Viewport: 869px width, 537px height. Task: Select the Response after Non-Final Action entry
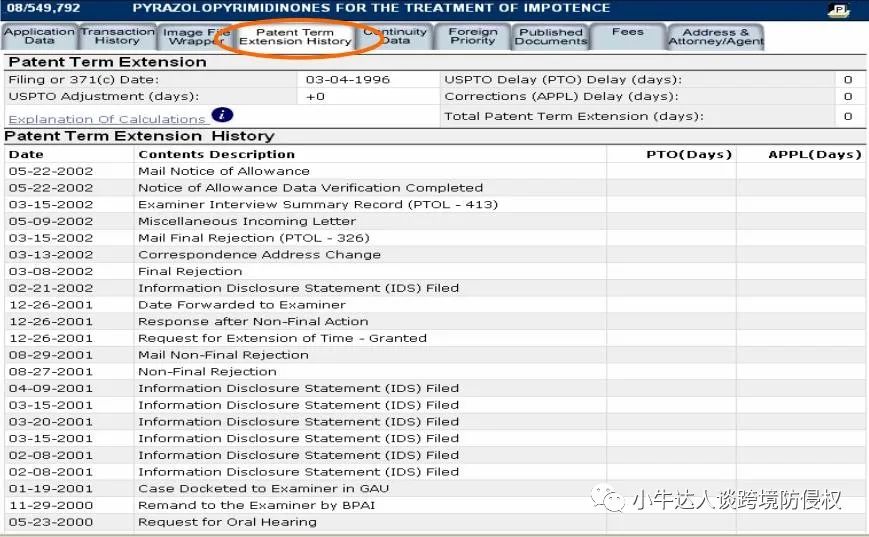coord(434,321)
